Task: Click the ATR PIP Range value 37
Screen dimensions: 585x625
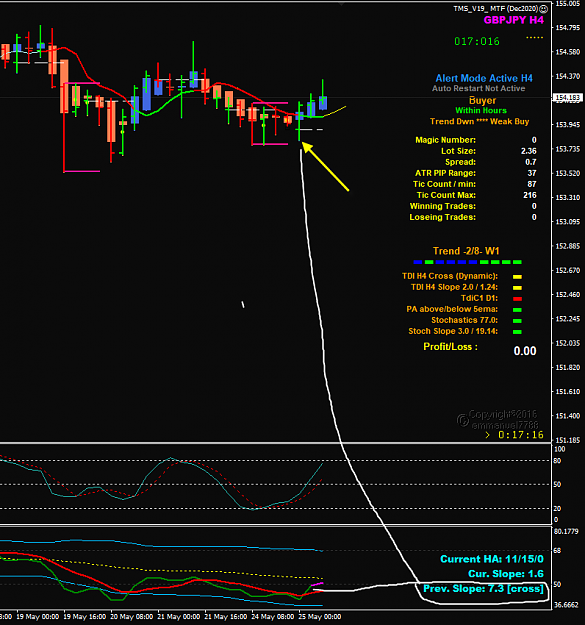Action: pyautogui.click(x=532, y=173)
